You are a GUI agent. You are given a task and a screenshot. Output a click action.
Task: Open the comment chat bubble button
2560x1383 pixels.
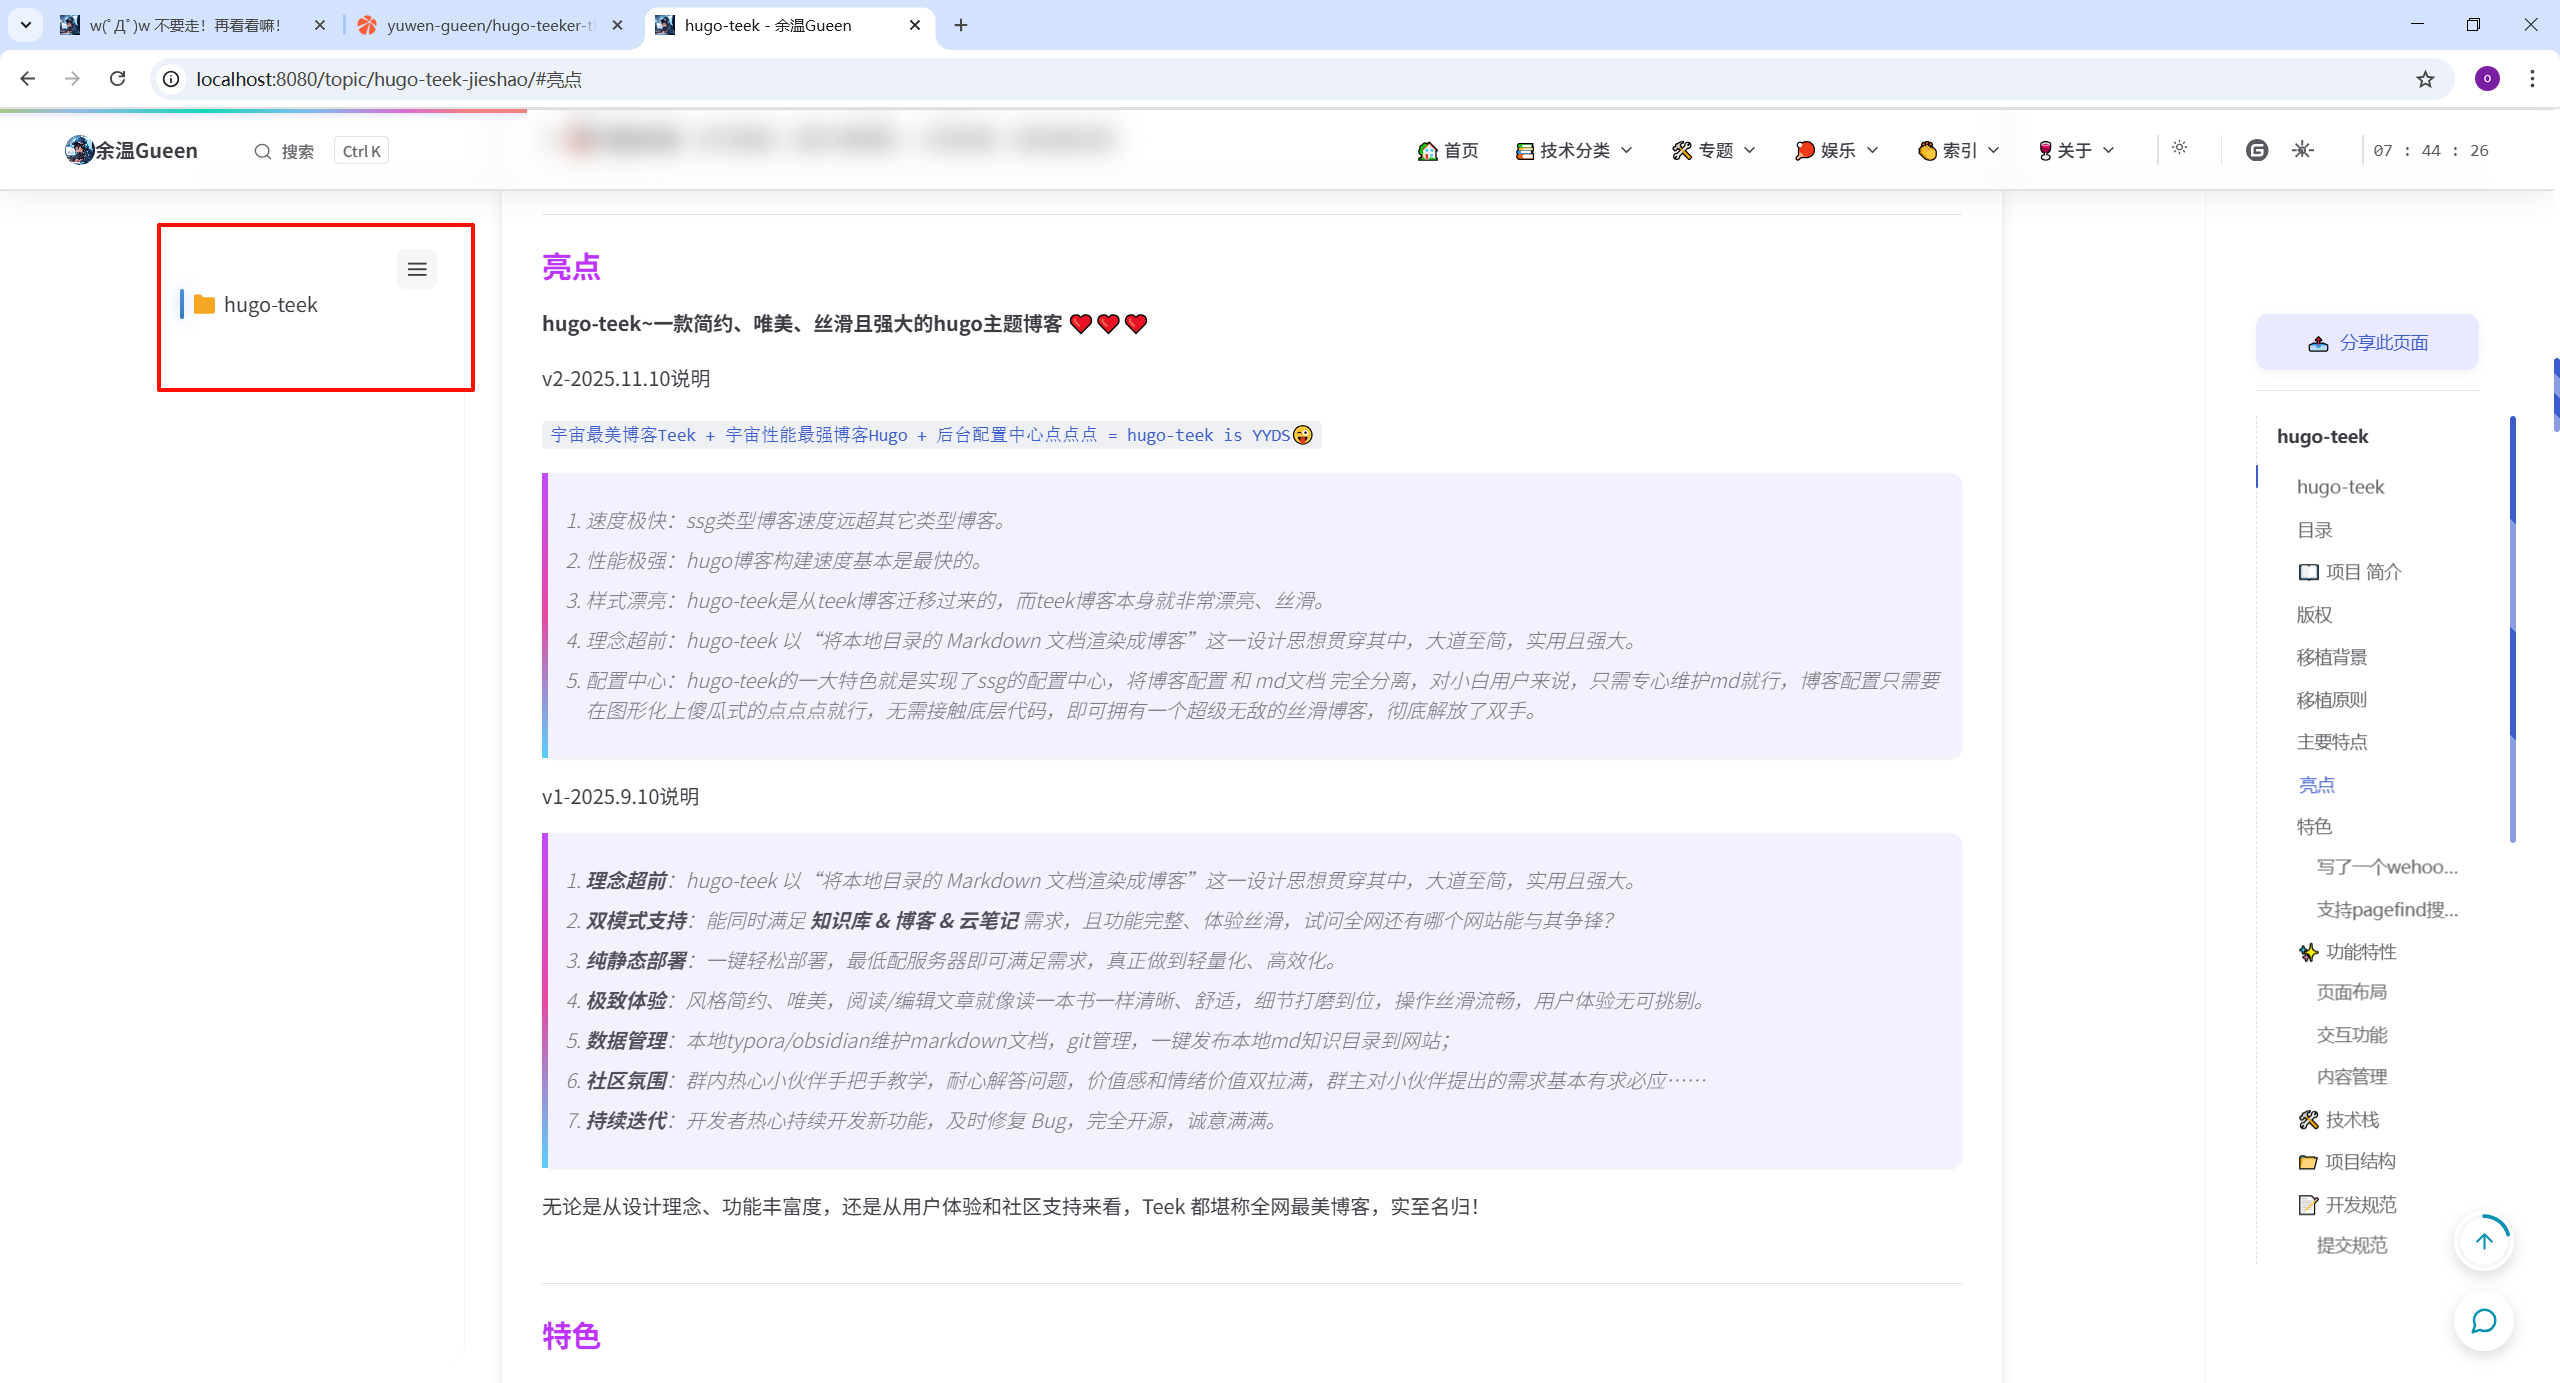(2484, 1321)
